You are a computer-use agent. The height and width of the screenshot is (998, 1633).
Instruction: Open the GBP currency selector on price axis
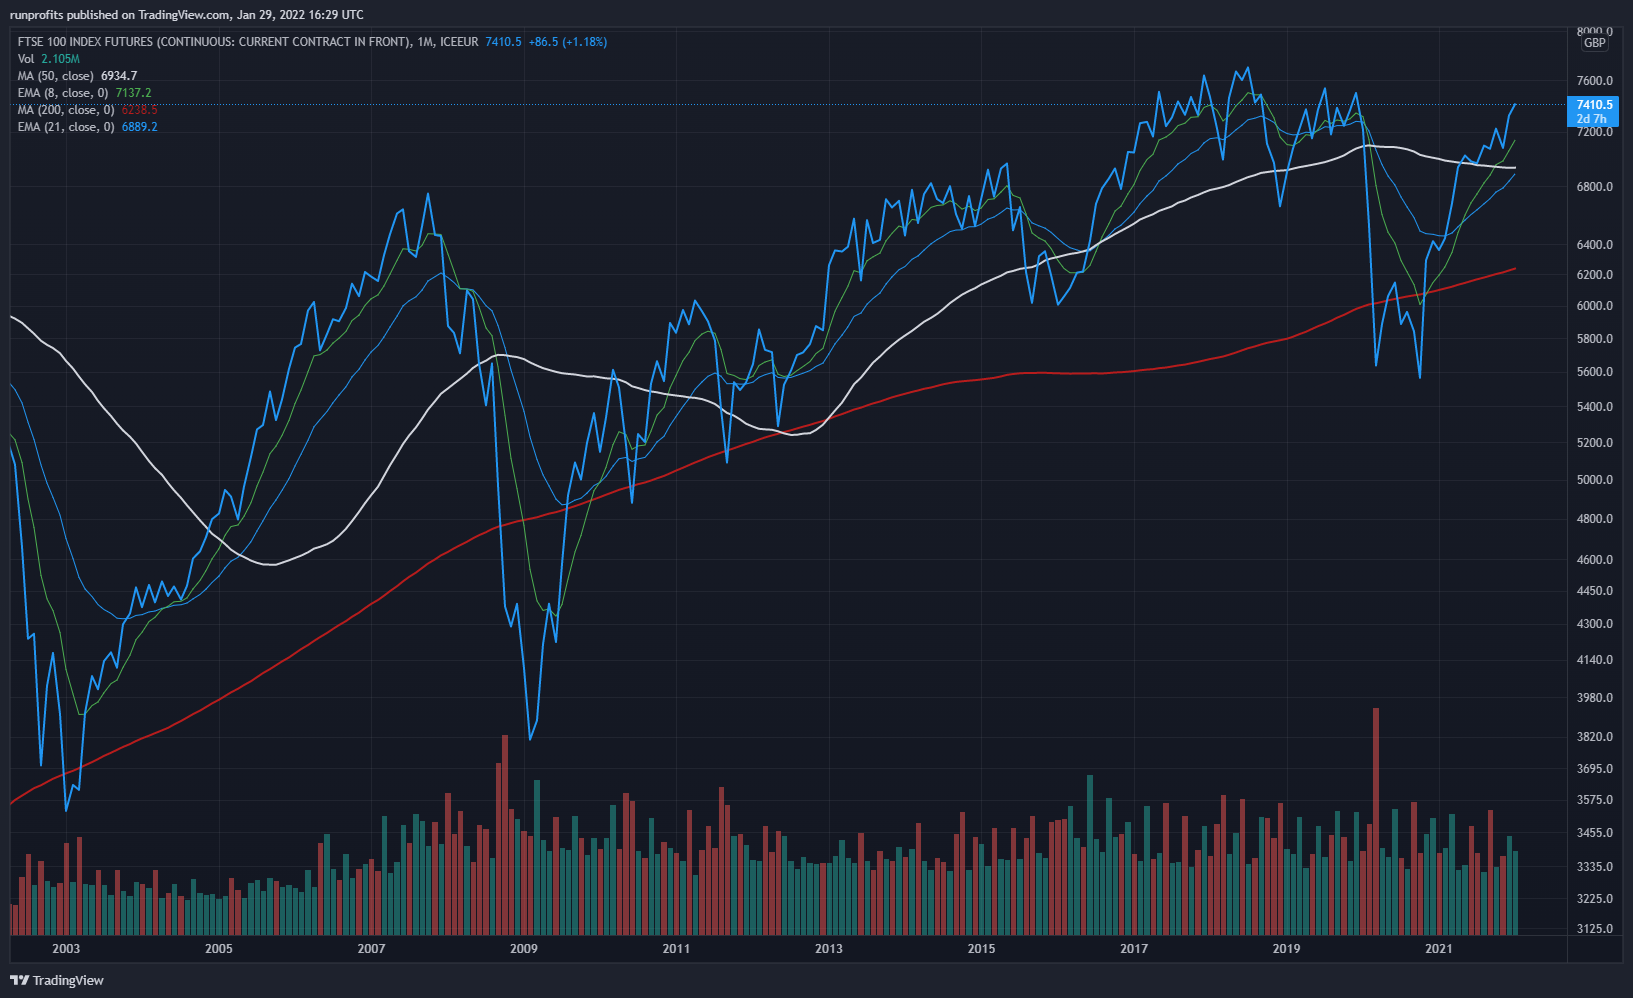(x=1594, y=43)
